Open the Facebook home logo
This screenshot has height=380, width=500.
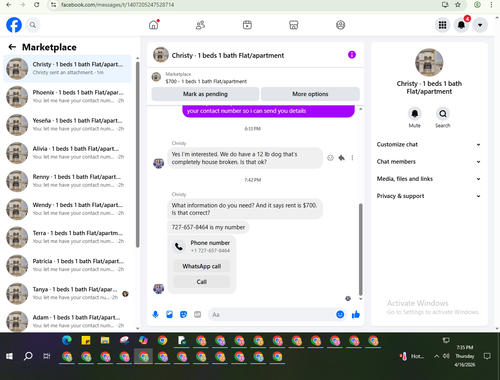point(14,25)
